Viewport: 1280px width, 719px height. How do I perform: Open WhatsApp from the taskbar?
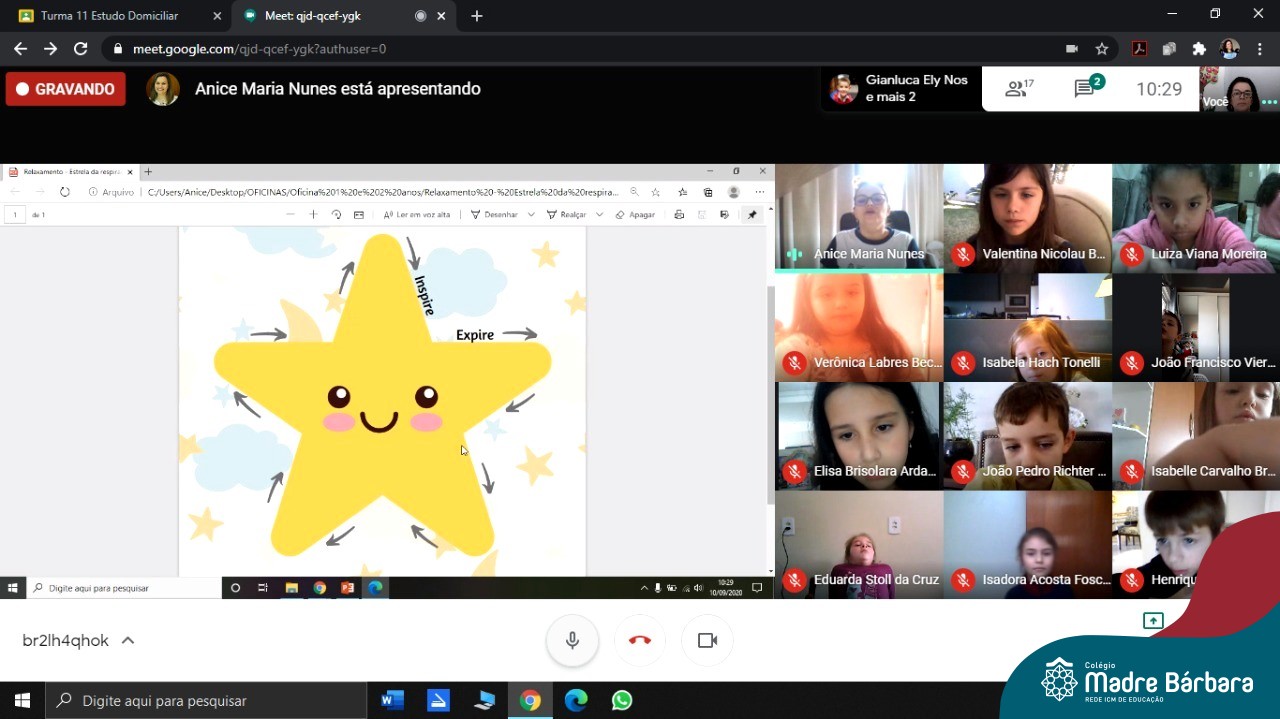tap(622, 701)
